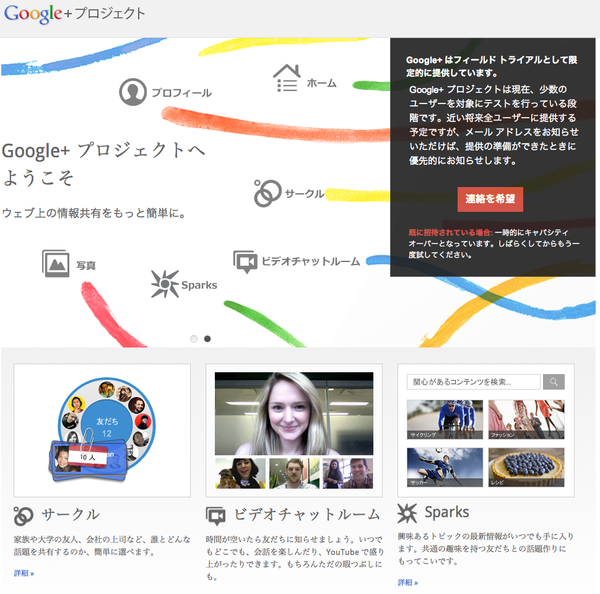Select the second carousel dot indicator
The width and height of the screenshot is (600, 594).
[207, 339]
